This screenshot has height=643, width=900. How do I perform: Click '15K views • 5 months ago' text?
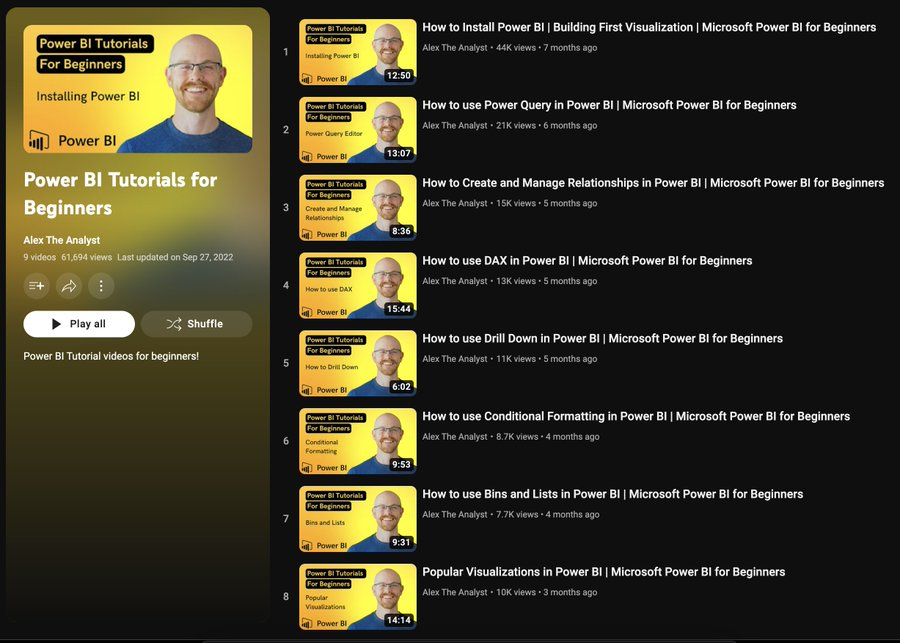[x=546, y=203]
